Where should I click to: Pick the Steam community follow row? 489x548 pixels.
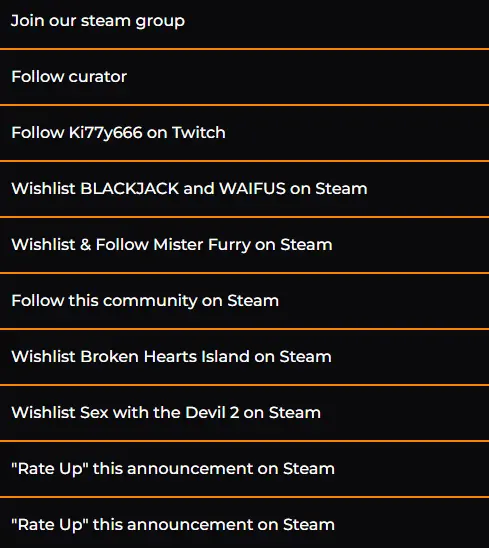coord(244,301)
